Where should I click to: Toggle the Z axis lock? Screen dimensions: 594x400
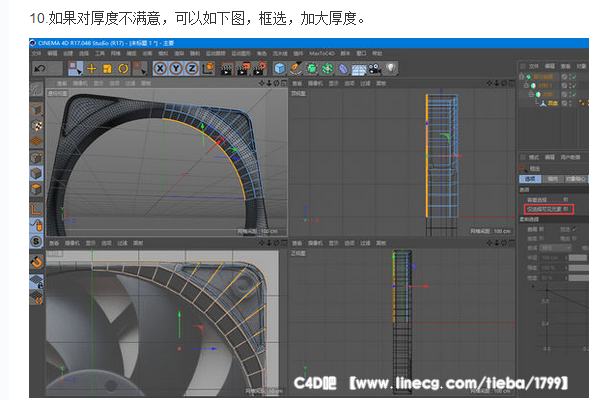192,69
